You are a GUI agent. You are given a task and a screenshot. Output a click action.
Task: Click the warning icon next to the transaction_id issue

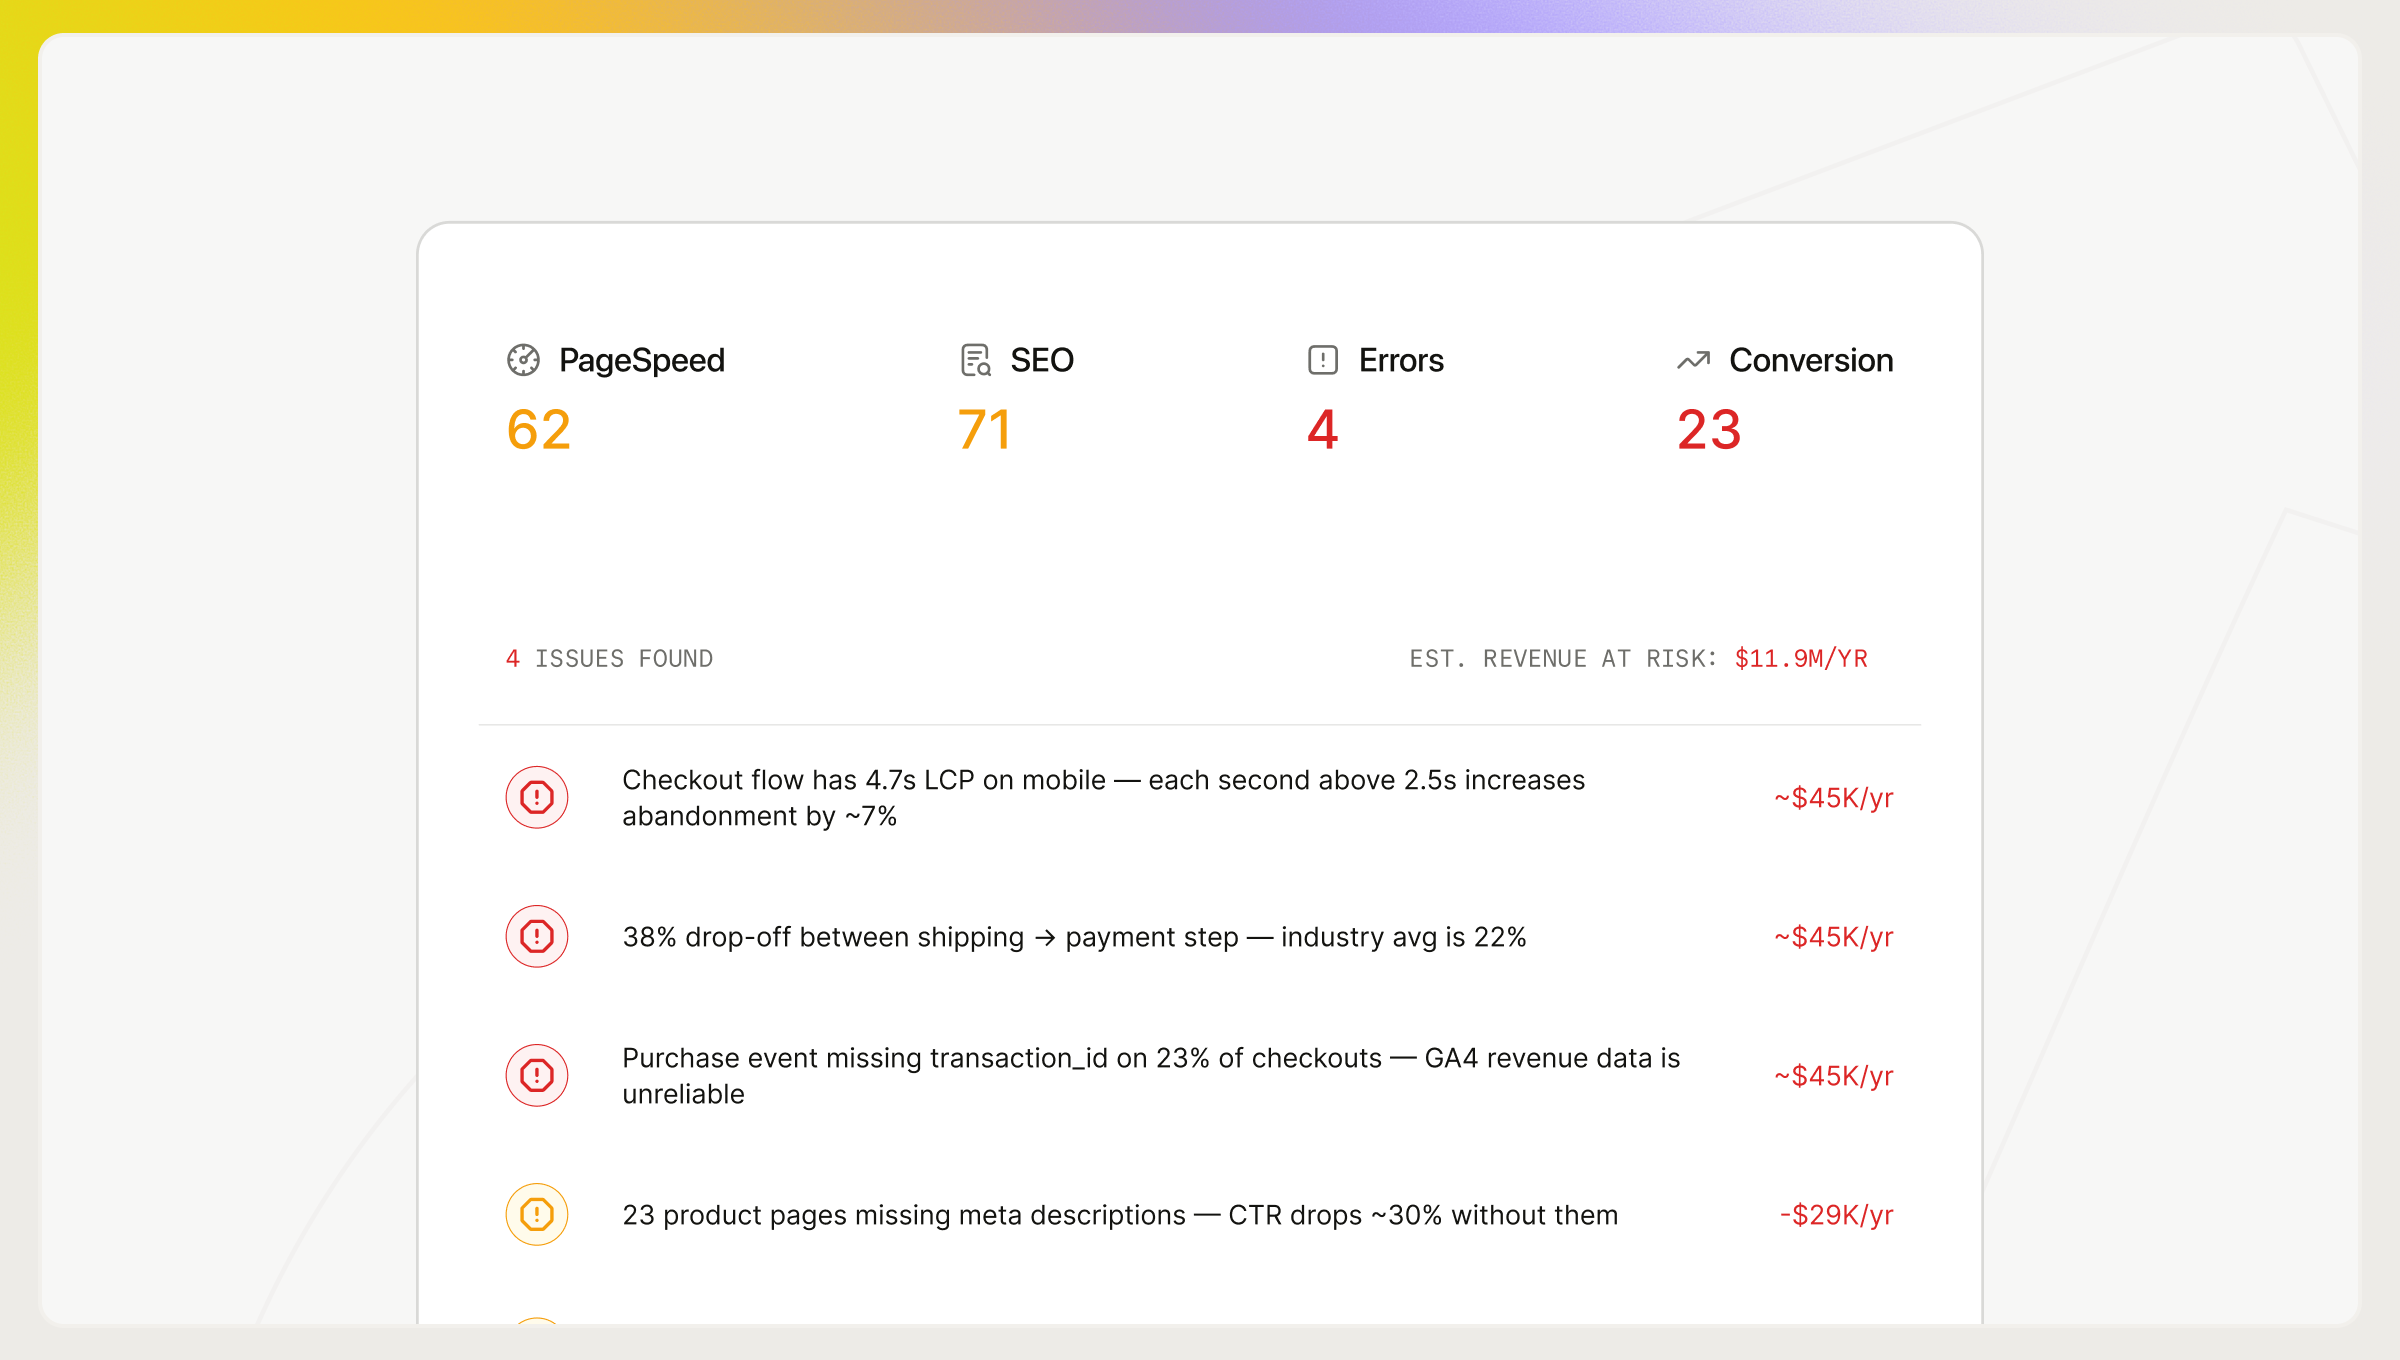point(537,1076)
